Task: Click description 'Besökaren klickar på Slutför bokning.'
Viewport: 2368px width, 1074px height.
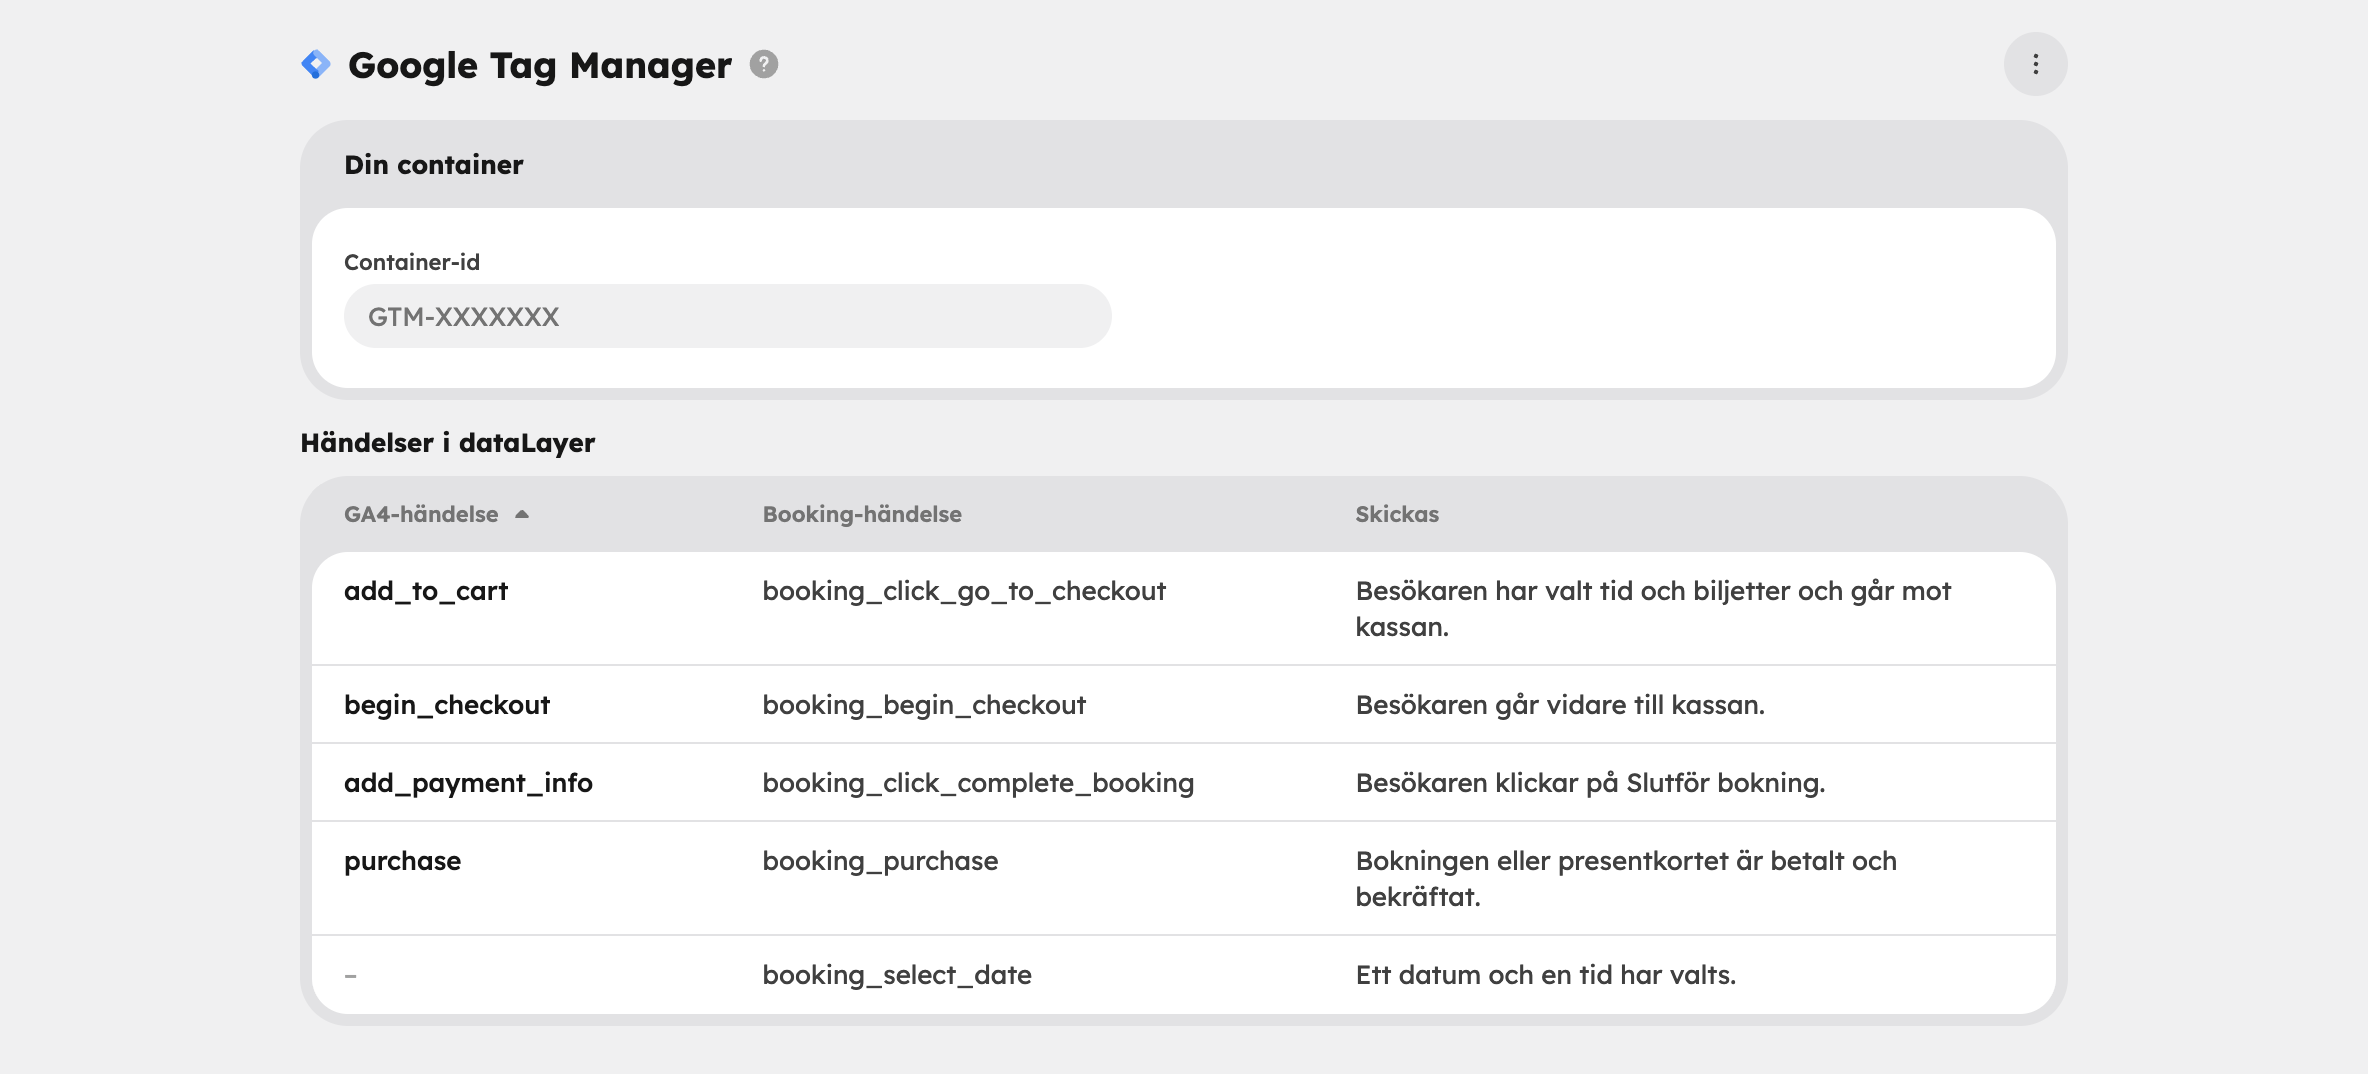Action: pyautogui.click(x=1590, y=783)
